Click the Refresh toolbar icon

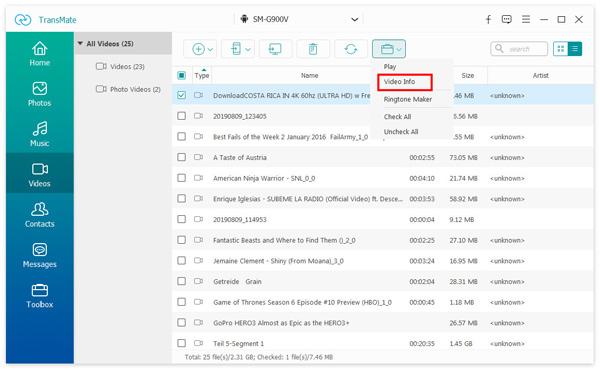pos(351,49)
